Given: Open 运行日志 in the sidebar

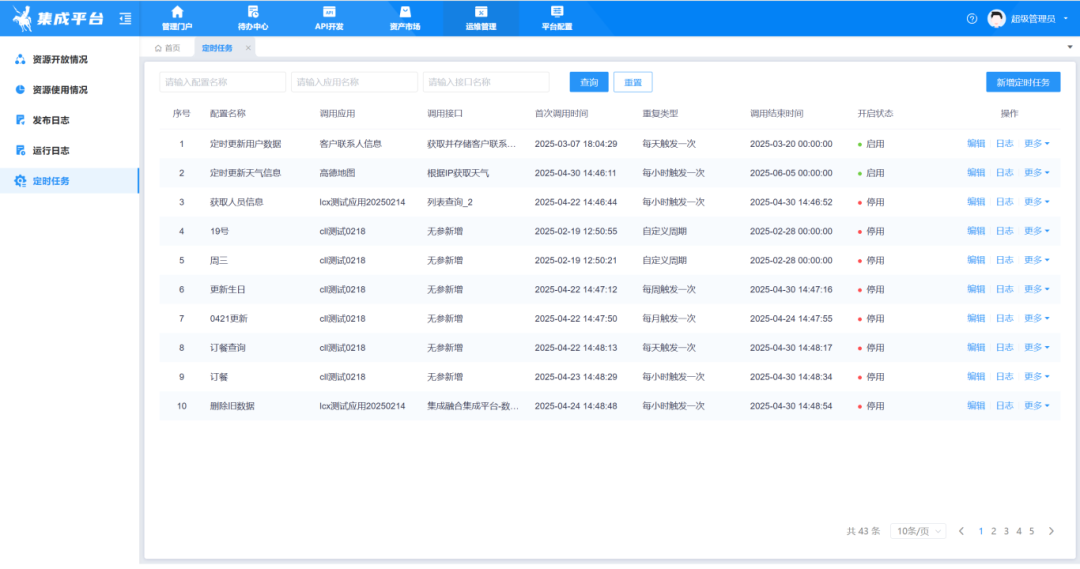Looking at the screenshot, I should tap(50, 151).
